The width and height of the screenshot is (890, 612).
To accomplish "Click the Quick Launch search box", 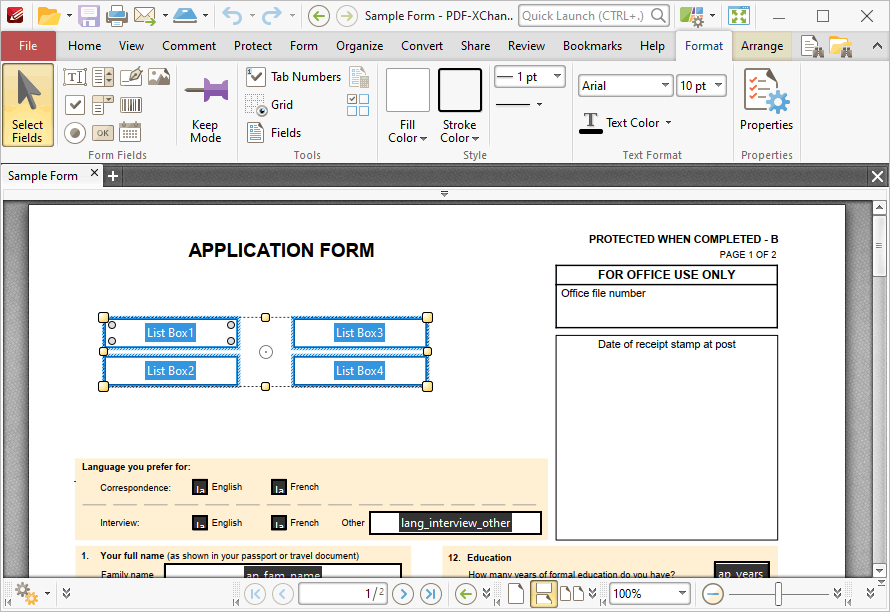I will pyautogui.click(x=594, y=16).
